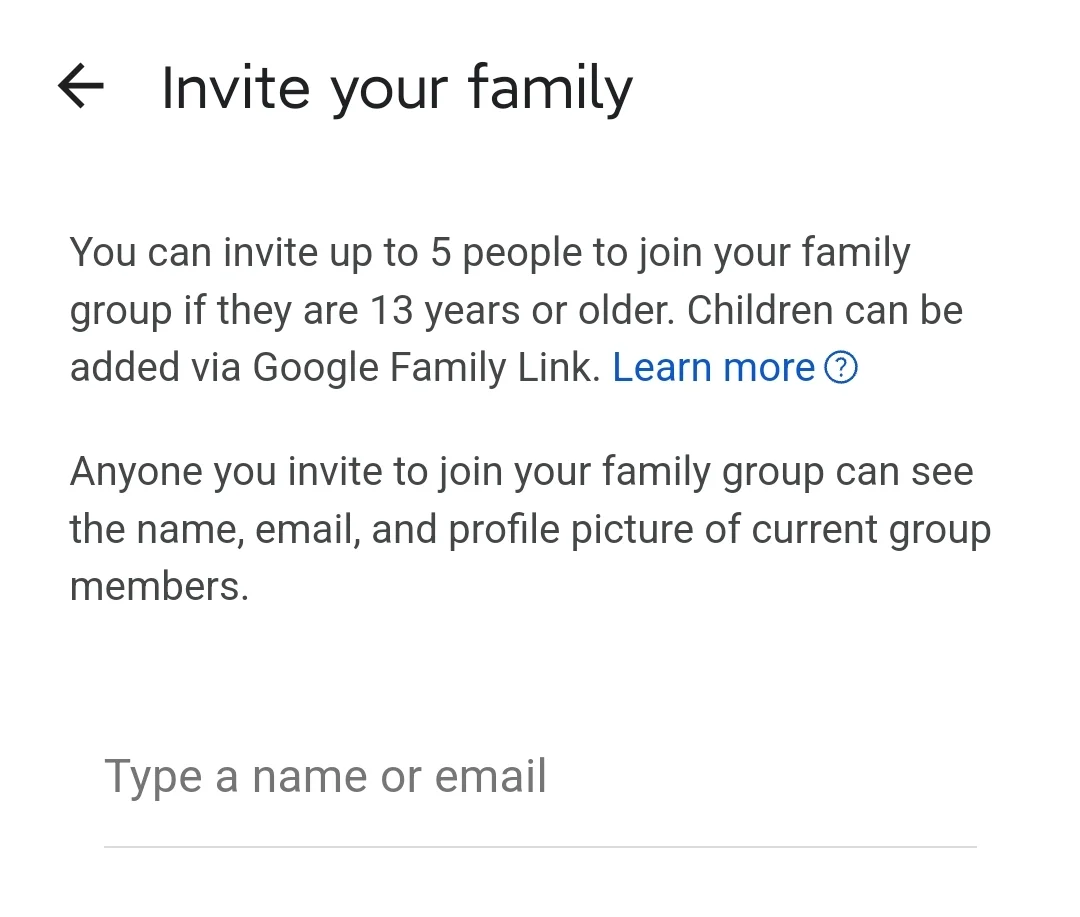Tap the word 'family' in the header
1080x917 pixels.
pyautogui.click(x=550, y=88)
